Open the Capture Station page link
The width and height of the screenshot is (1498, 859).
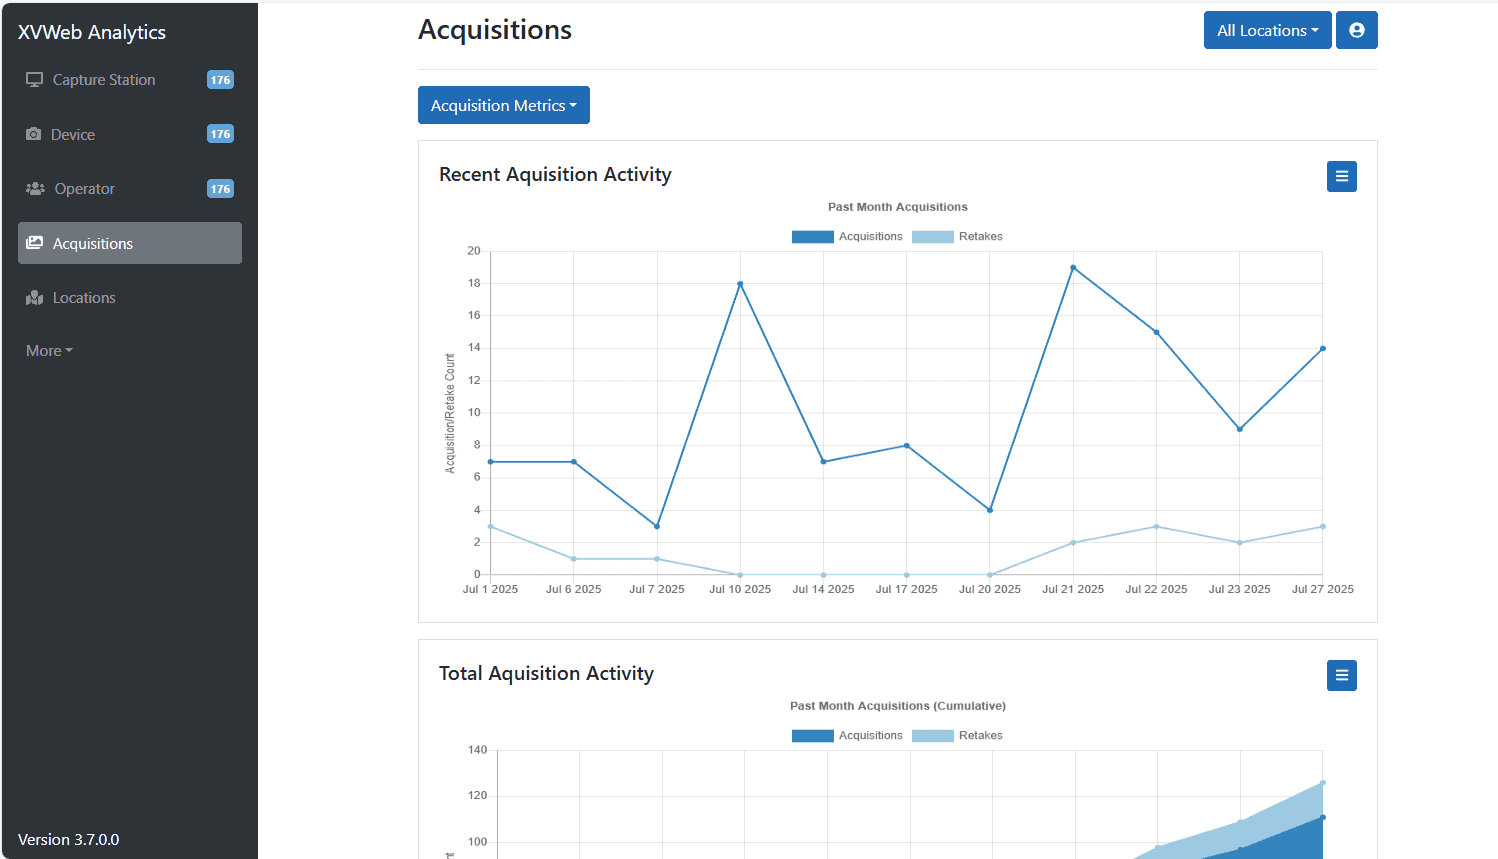click(x=104, y=80)
